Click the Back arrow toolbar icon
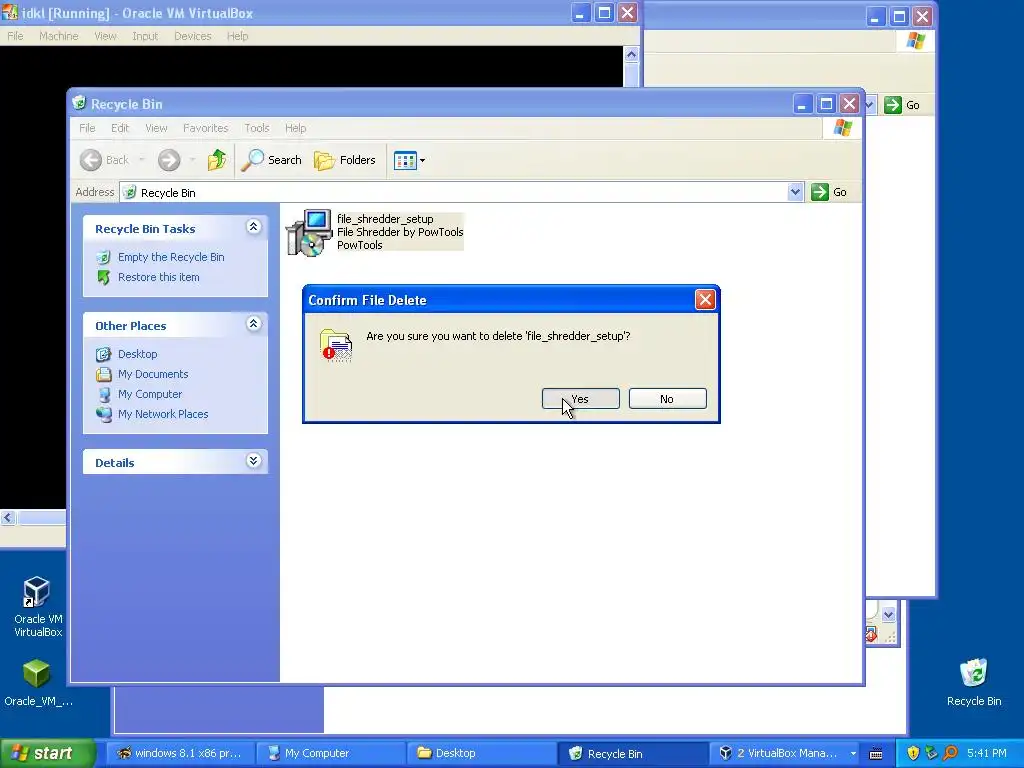Screen dimensions: 1024x768 [91, 160]
